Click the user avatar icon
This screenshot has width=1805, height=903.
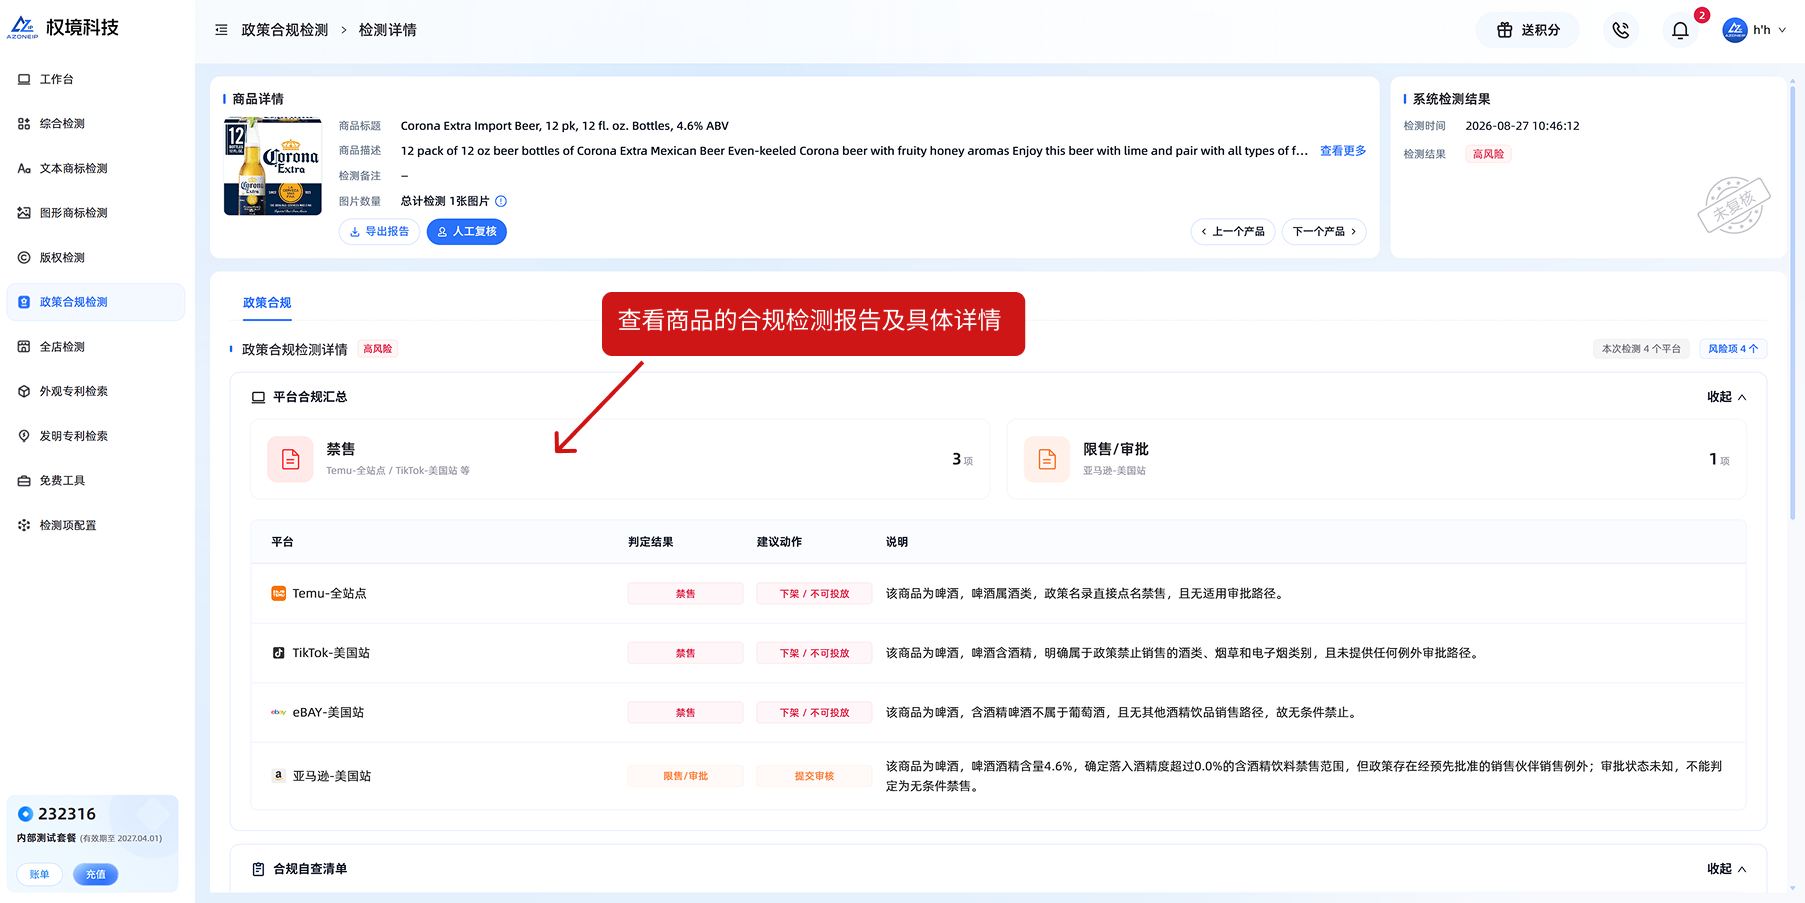(x=1735, y=30)
